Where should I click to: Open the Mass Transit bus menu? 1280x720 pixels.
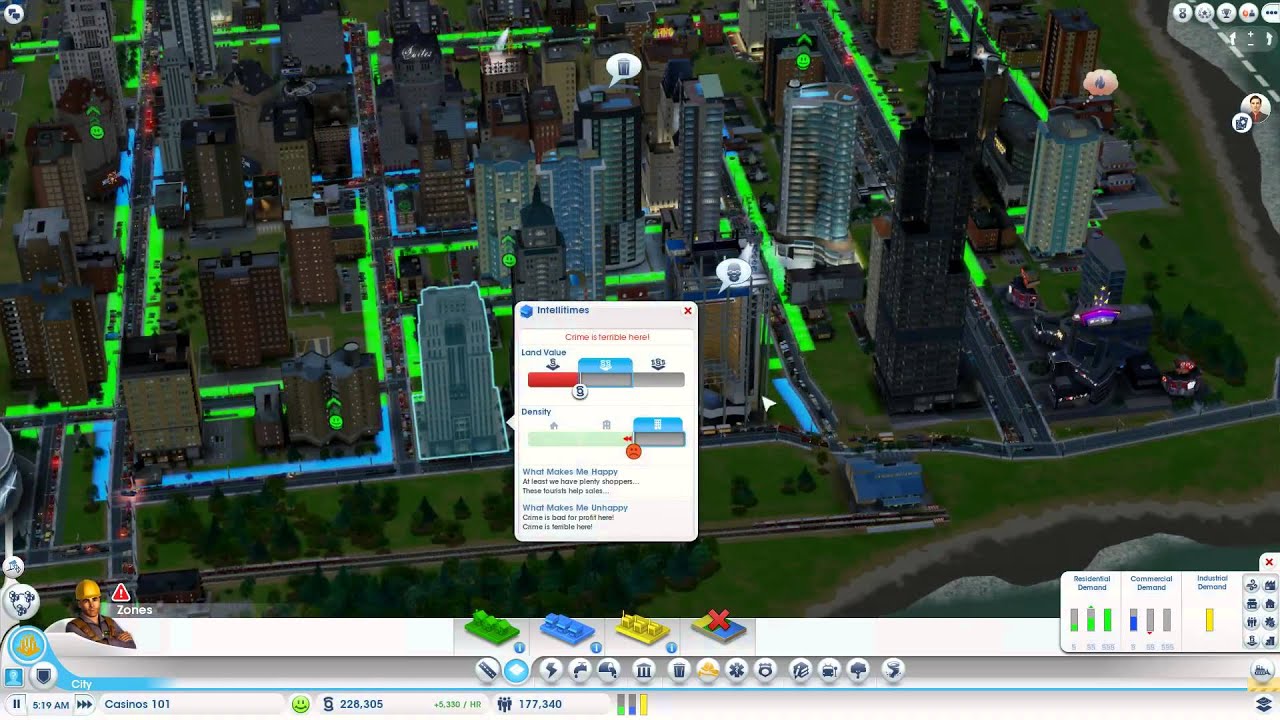[x=829, y=670]
